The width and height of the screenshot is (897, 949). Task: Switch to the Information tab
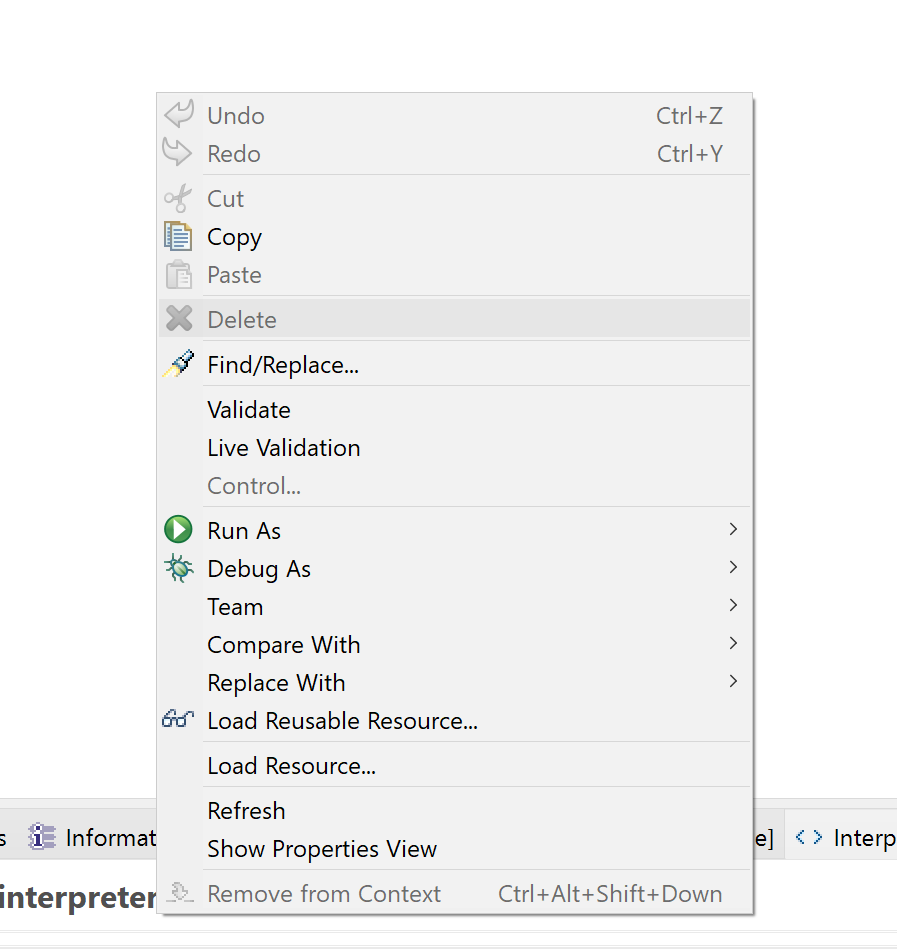point(110,837)
